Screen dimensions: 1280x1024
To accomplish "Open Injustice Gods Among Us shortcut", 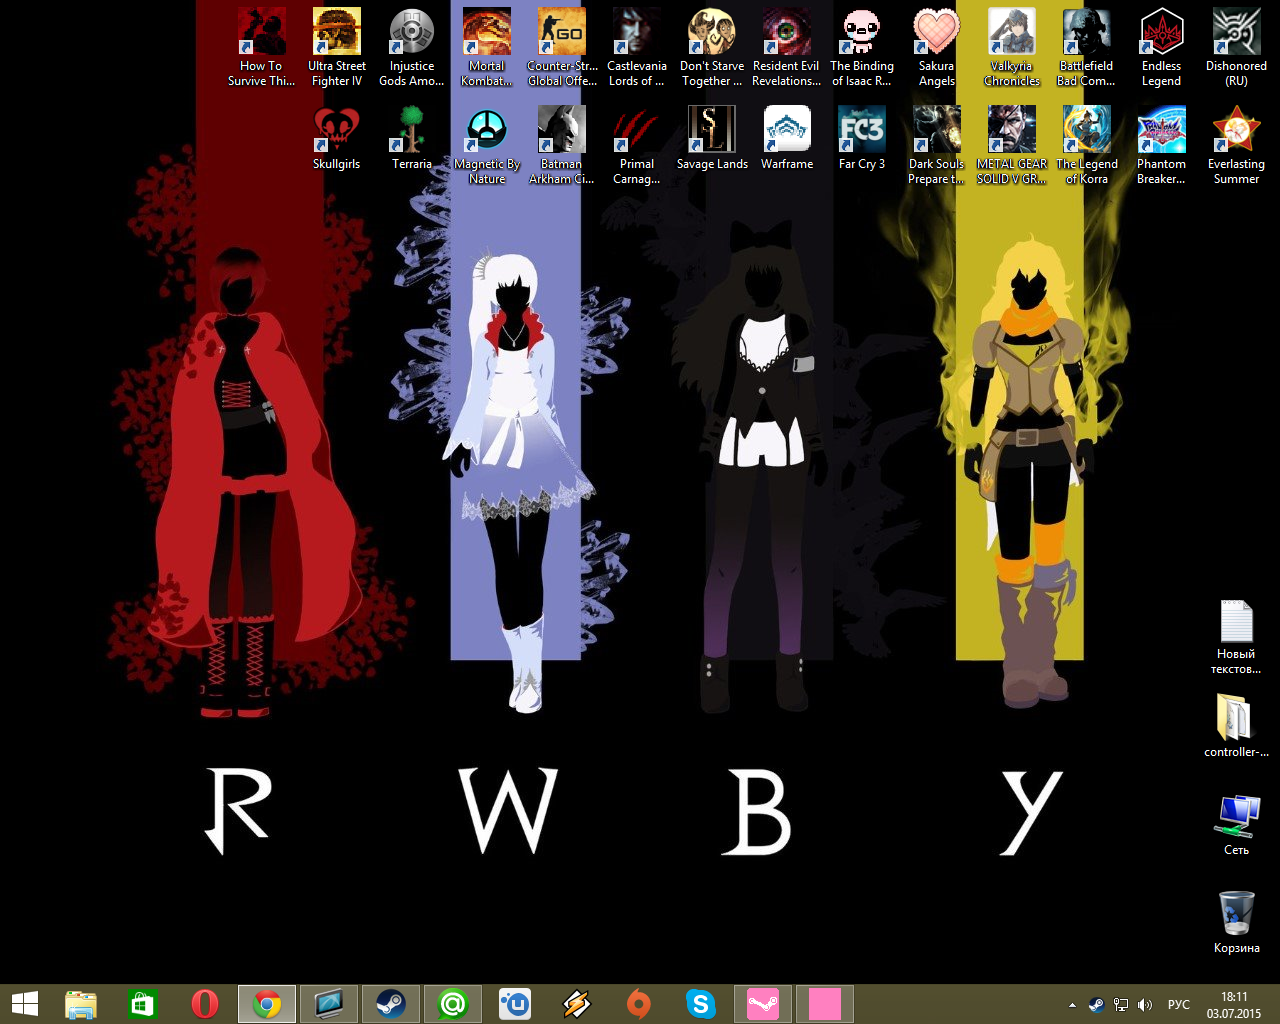I will pyautogui.click(x=412, y=48).
